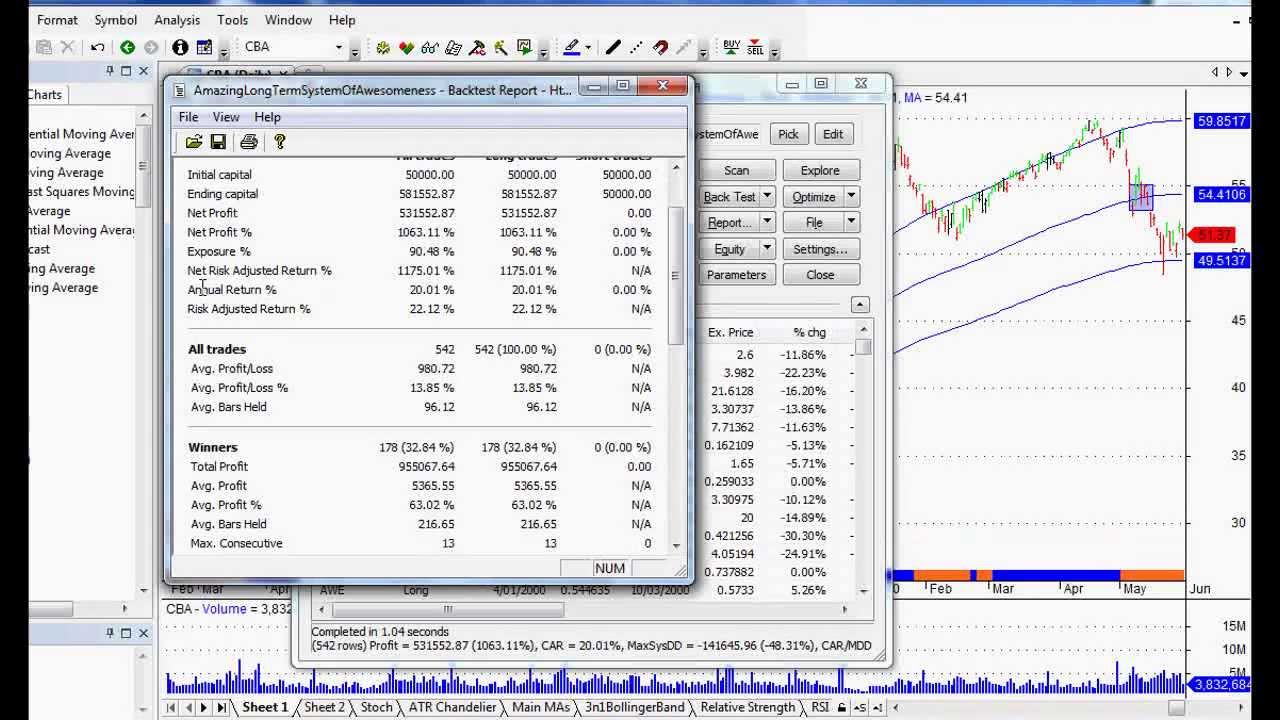Screen dimensions: 1280x720
Task: Click the Parameters button
Action: point(736,275)
